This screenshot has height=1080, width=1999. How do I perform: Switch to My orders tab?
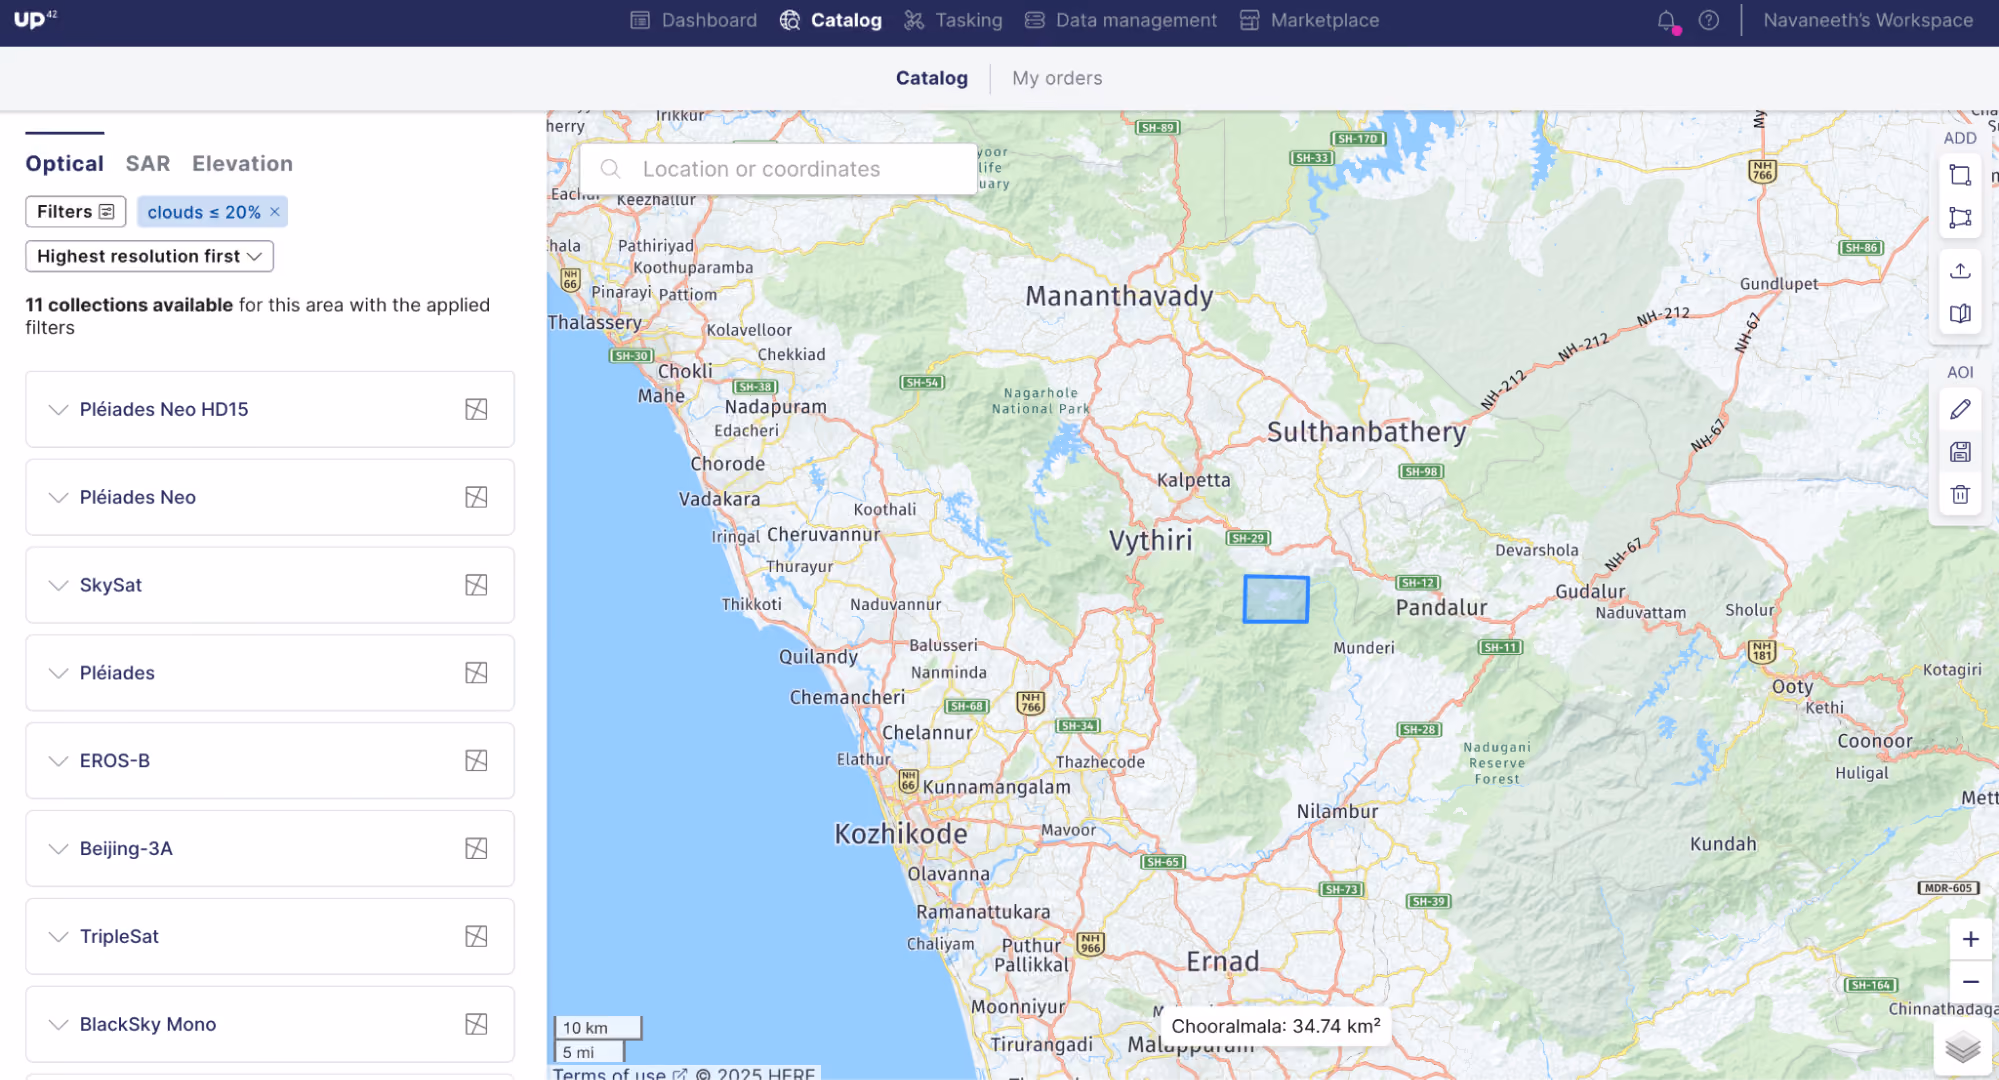coord(1057,78)
